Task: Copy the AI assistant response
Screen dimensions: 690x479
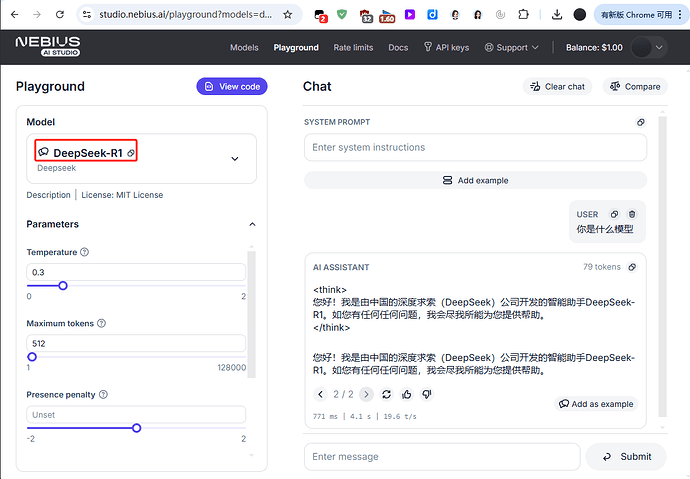Action: 632,267
